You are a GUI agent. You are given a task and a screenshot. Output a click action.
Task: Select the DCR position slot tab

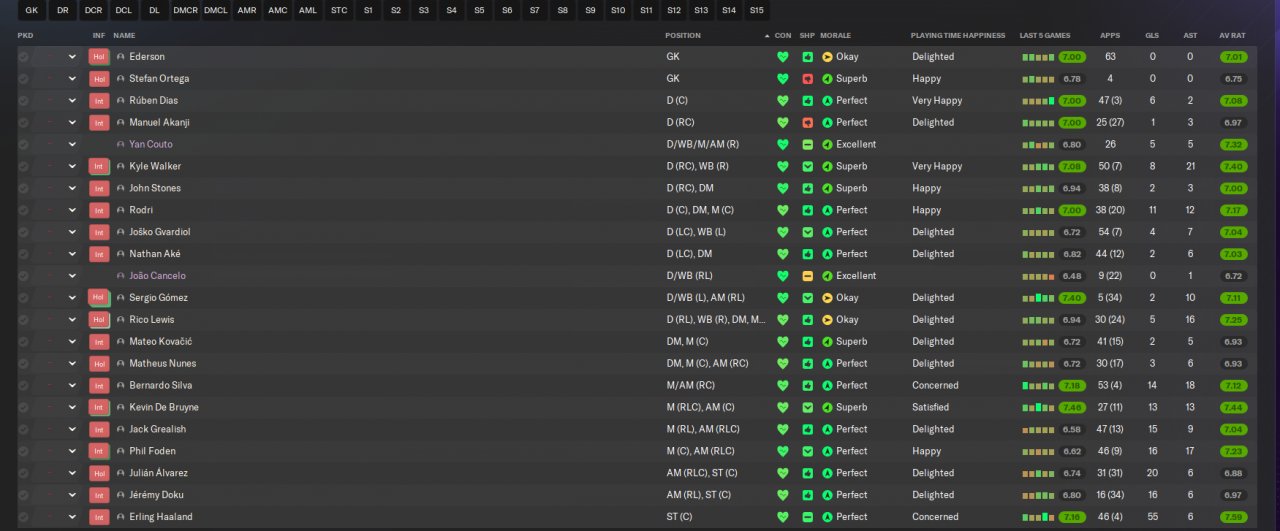click(x=93, y=10)
